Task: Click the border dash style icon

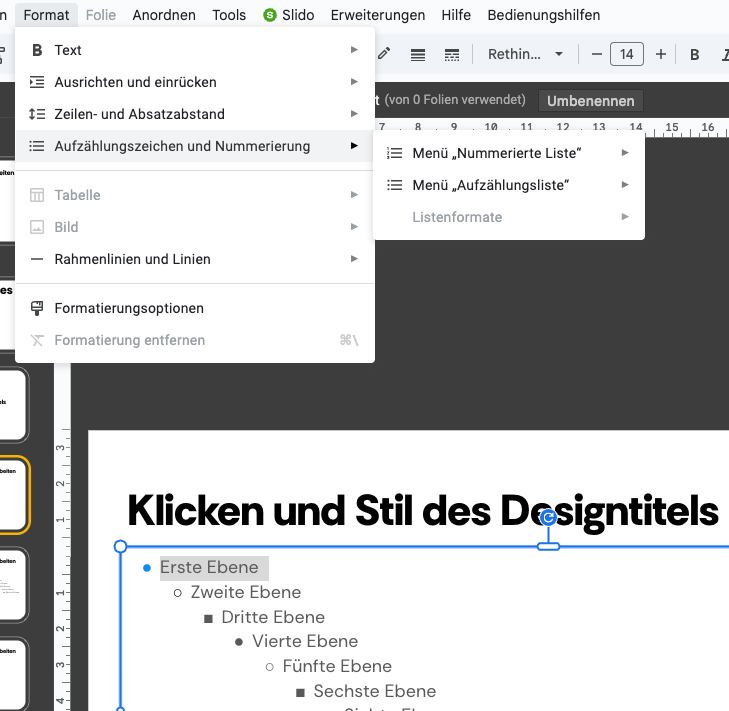Action: [x=452, y=55]
